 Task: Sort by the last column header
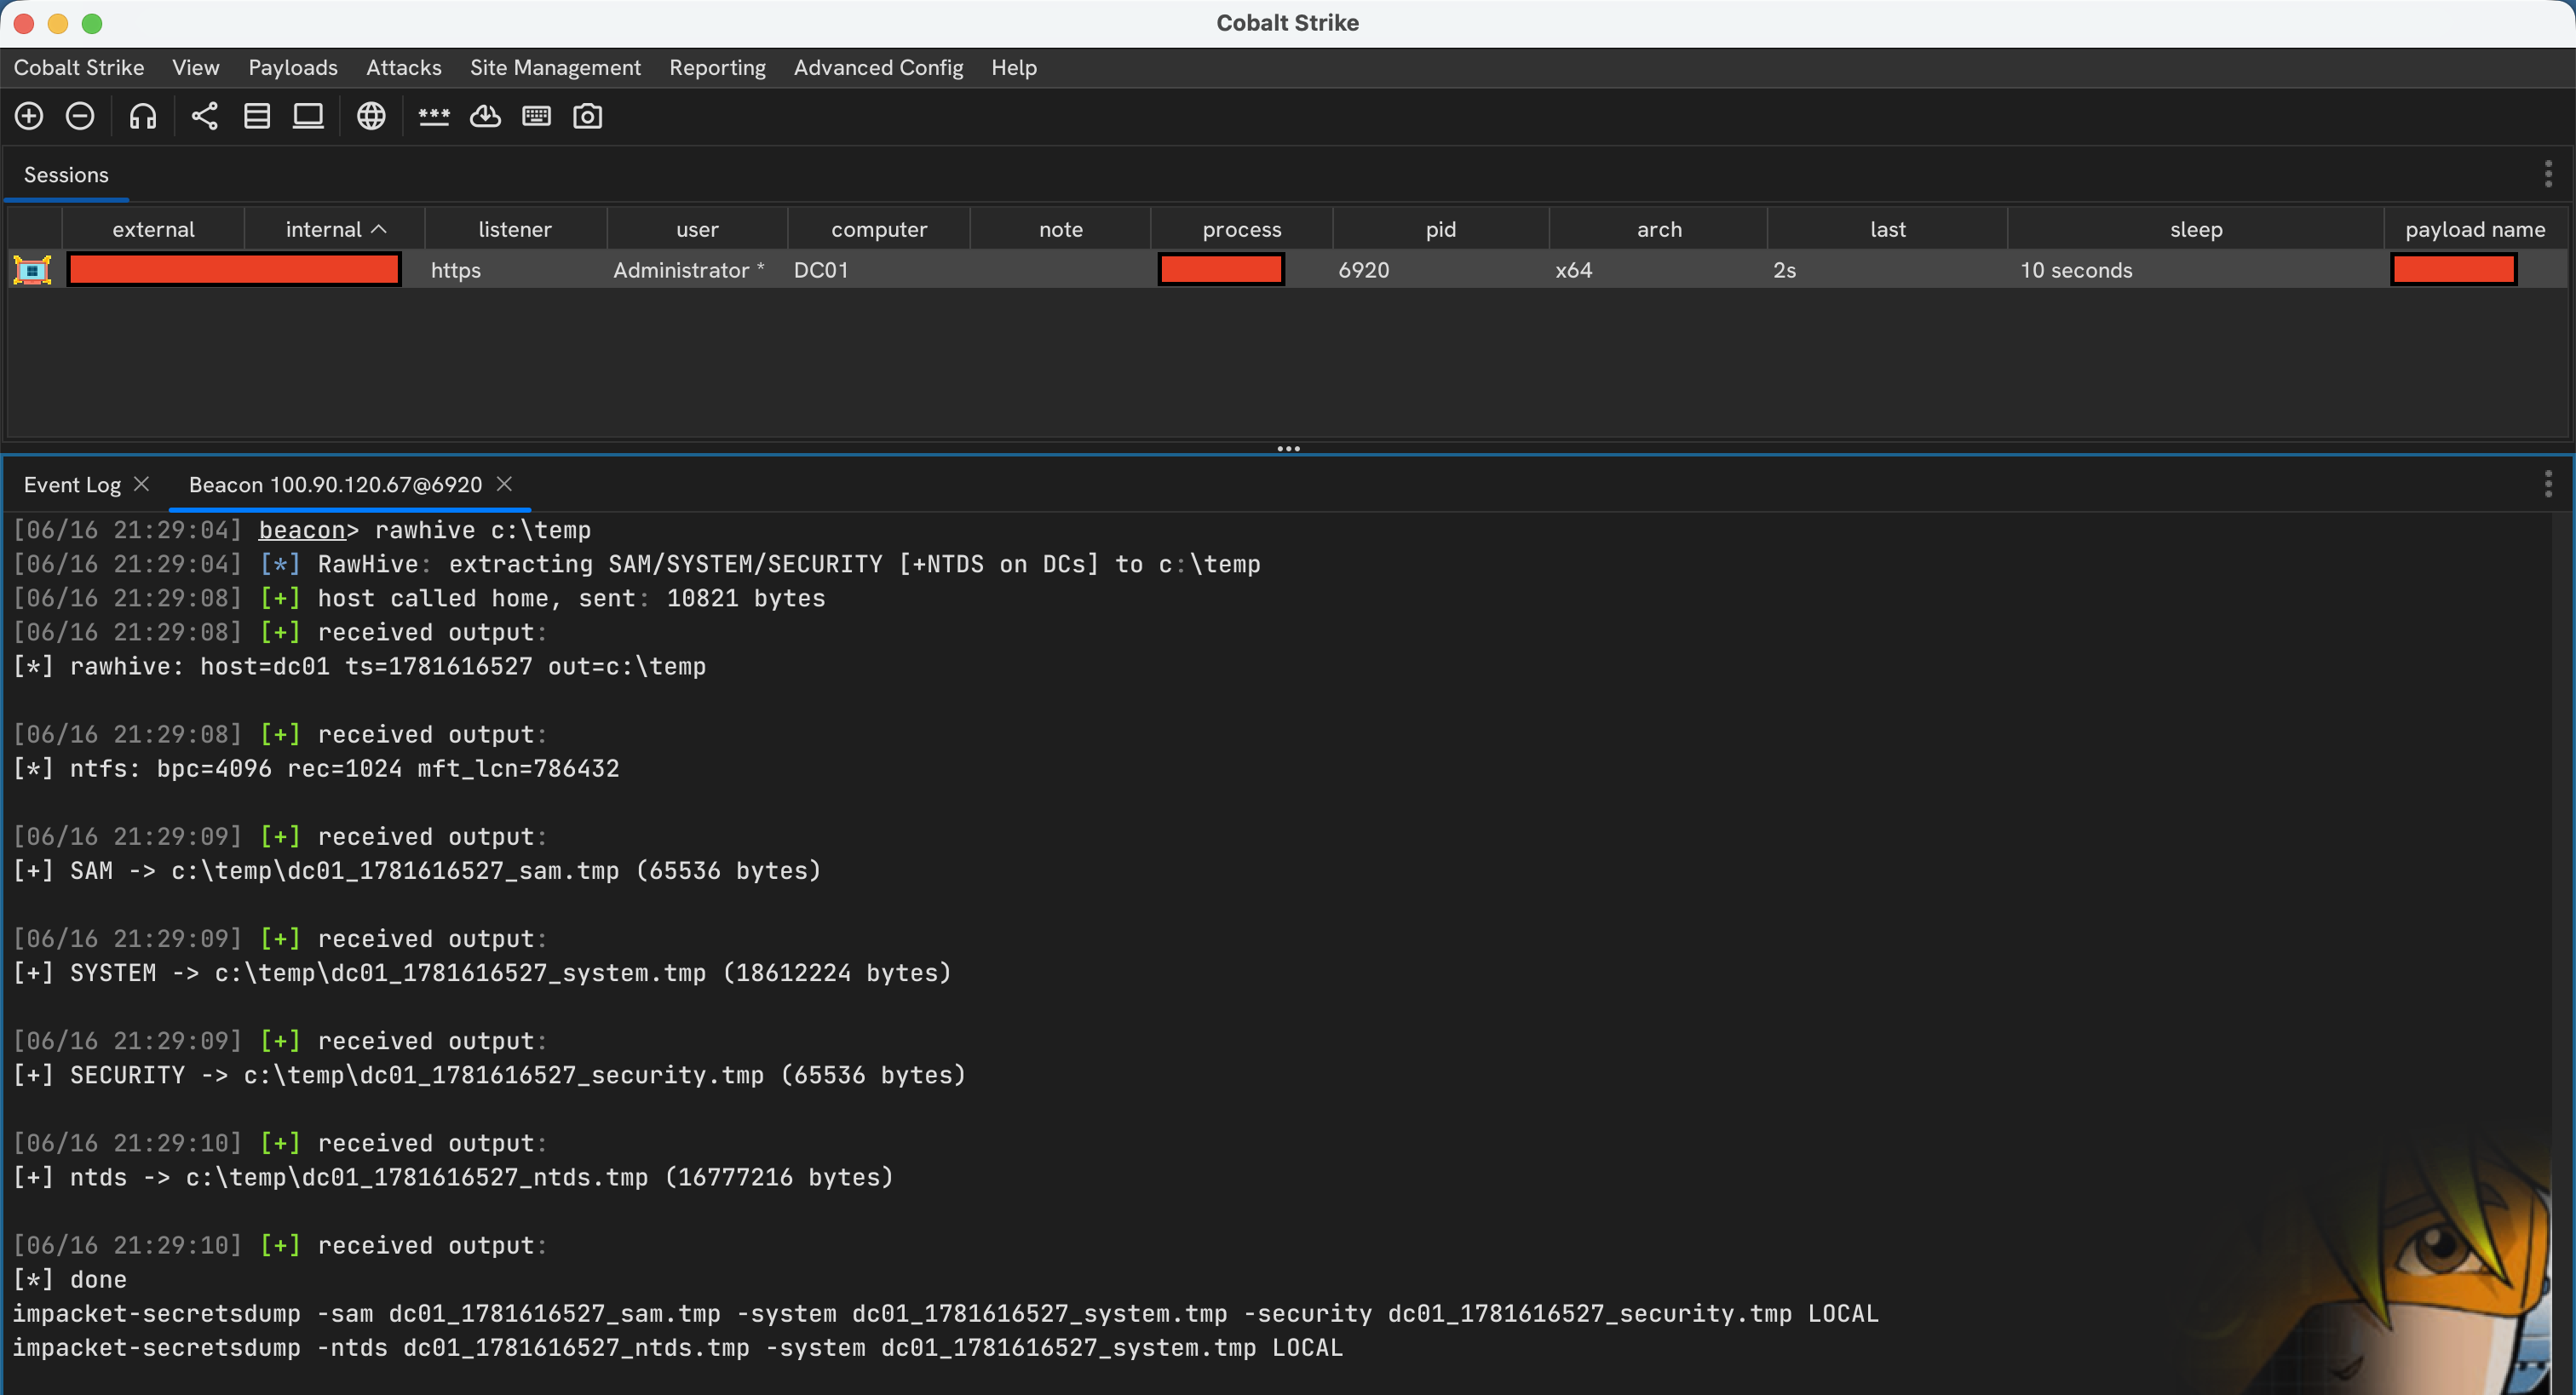coord(1888,229)
